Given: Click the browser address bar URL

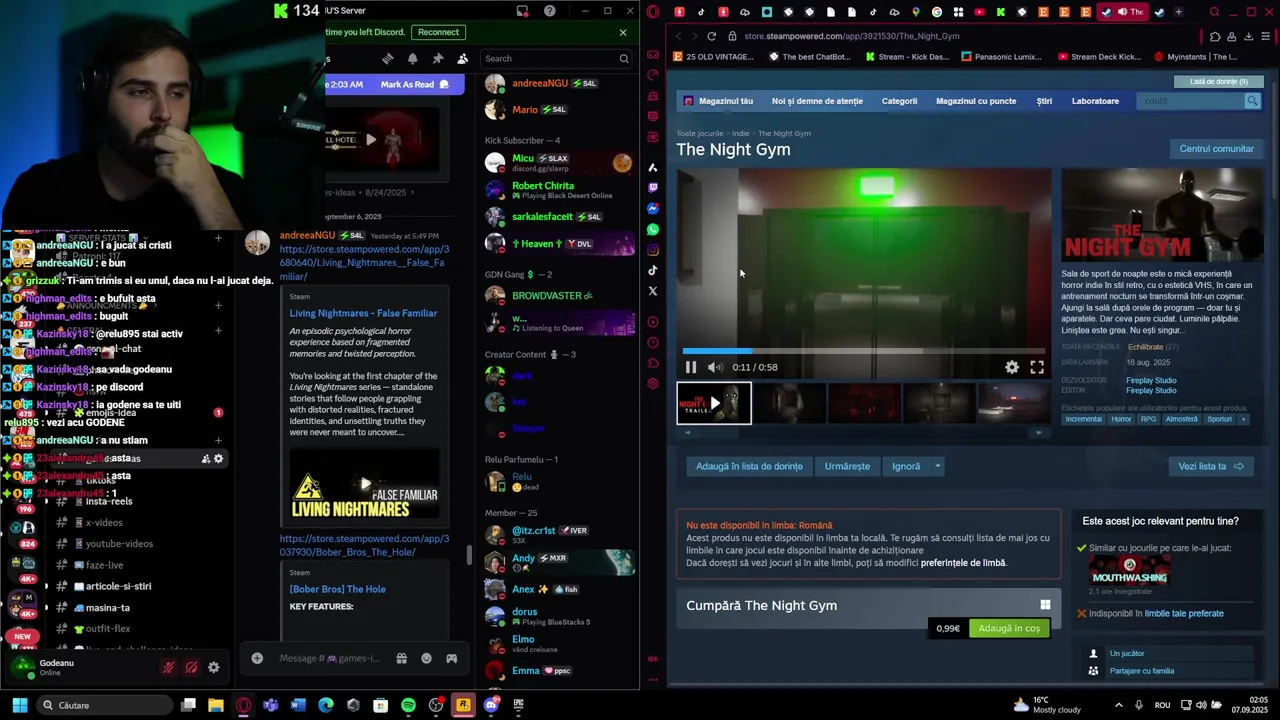Looking at the screenshot, I should (852, 36).
